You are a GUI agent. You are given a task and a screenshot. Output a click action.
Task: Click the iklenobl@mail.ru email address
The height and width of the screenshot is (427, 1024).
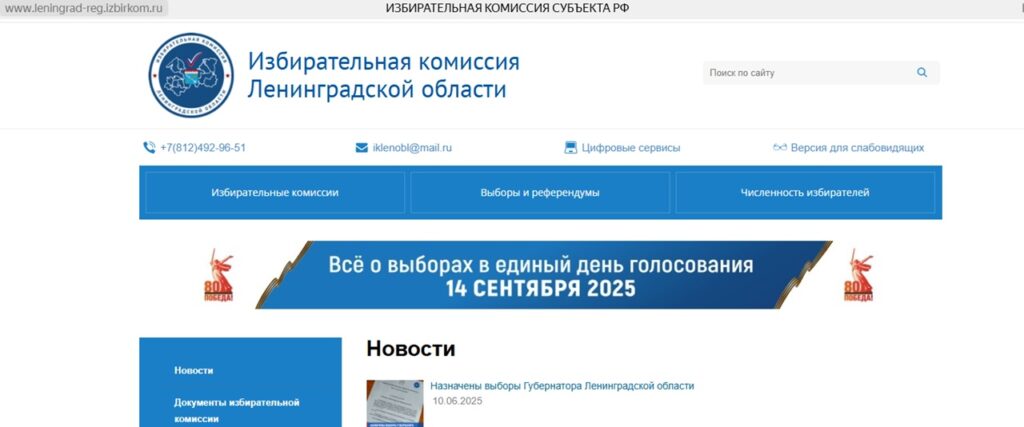click(412, 148)
